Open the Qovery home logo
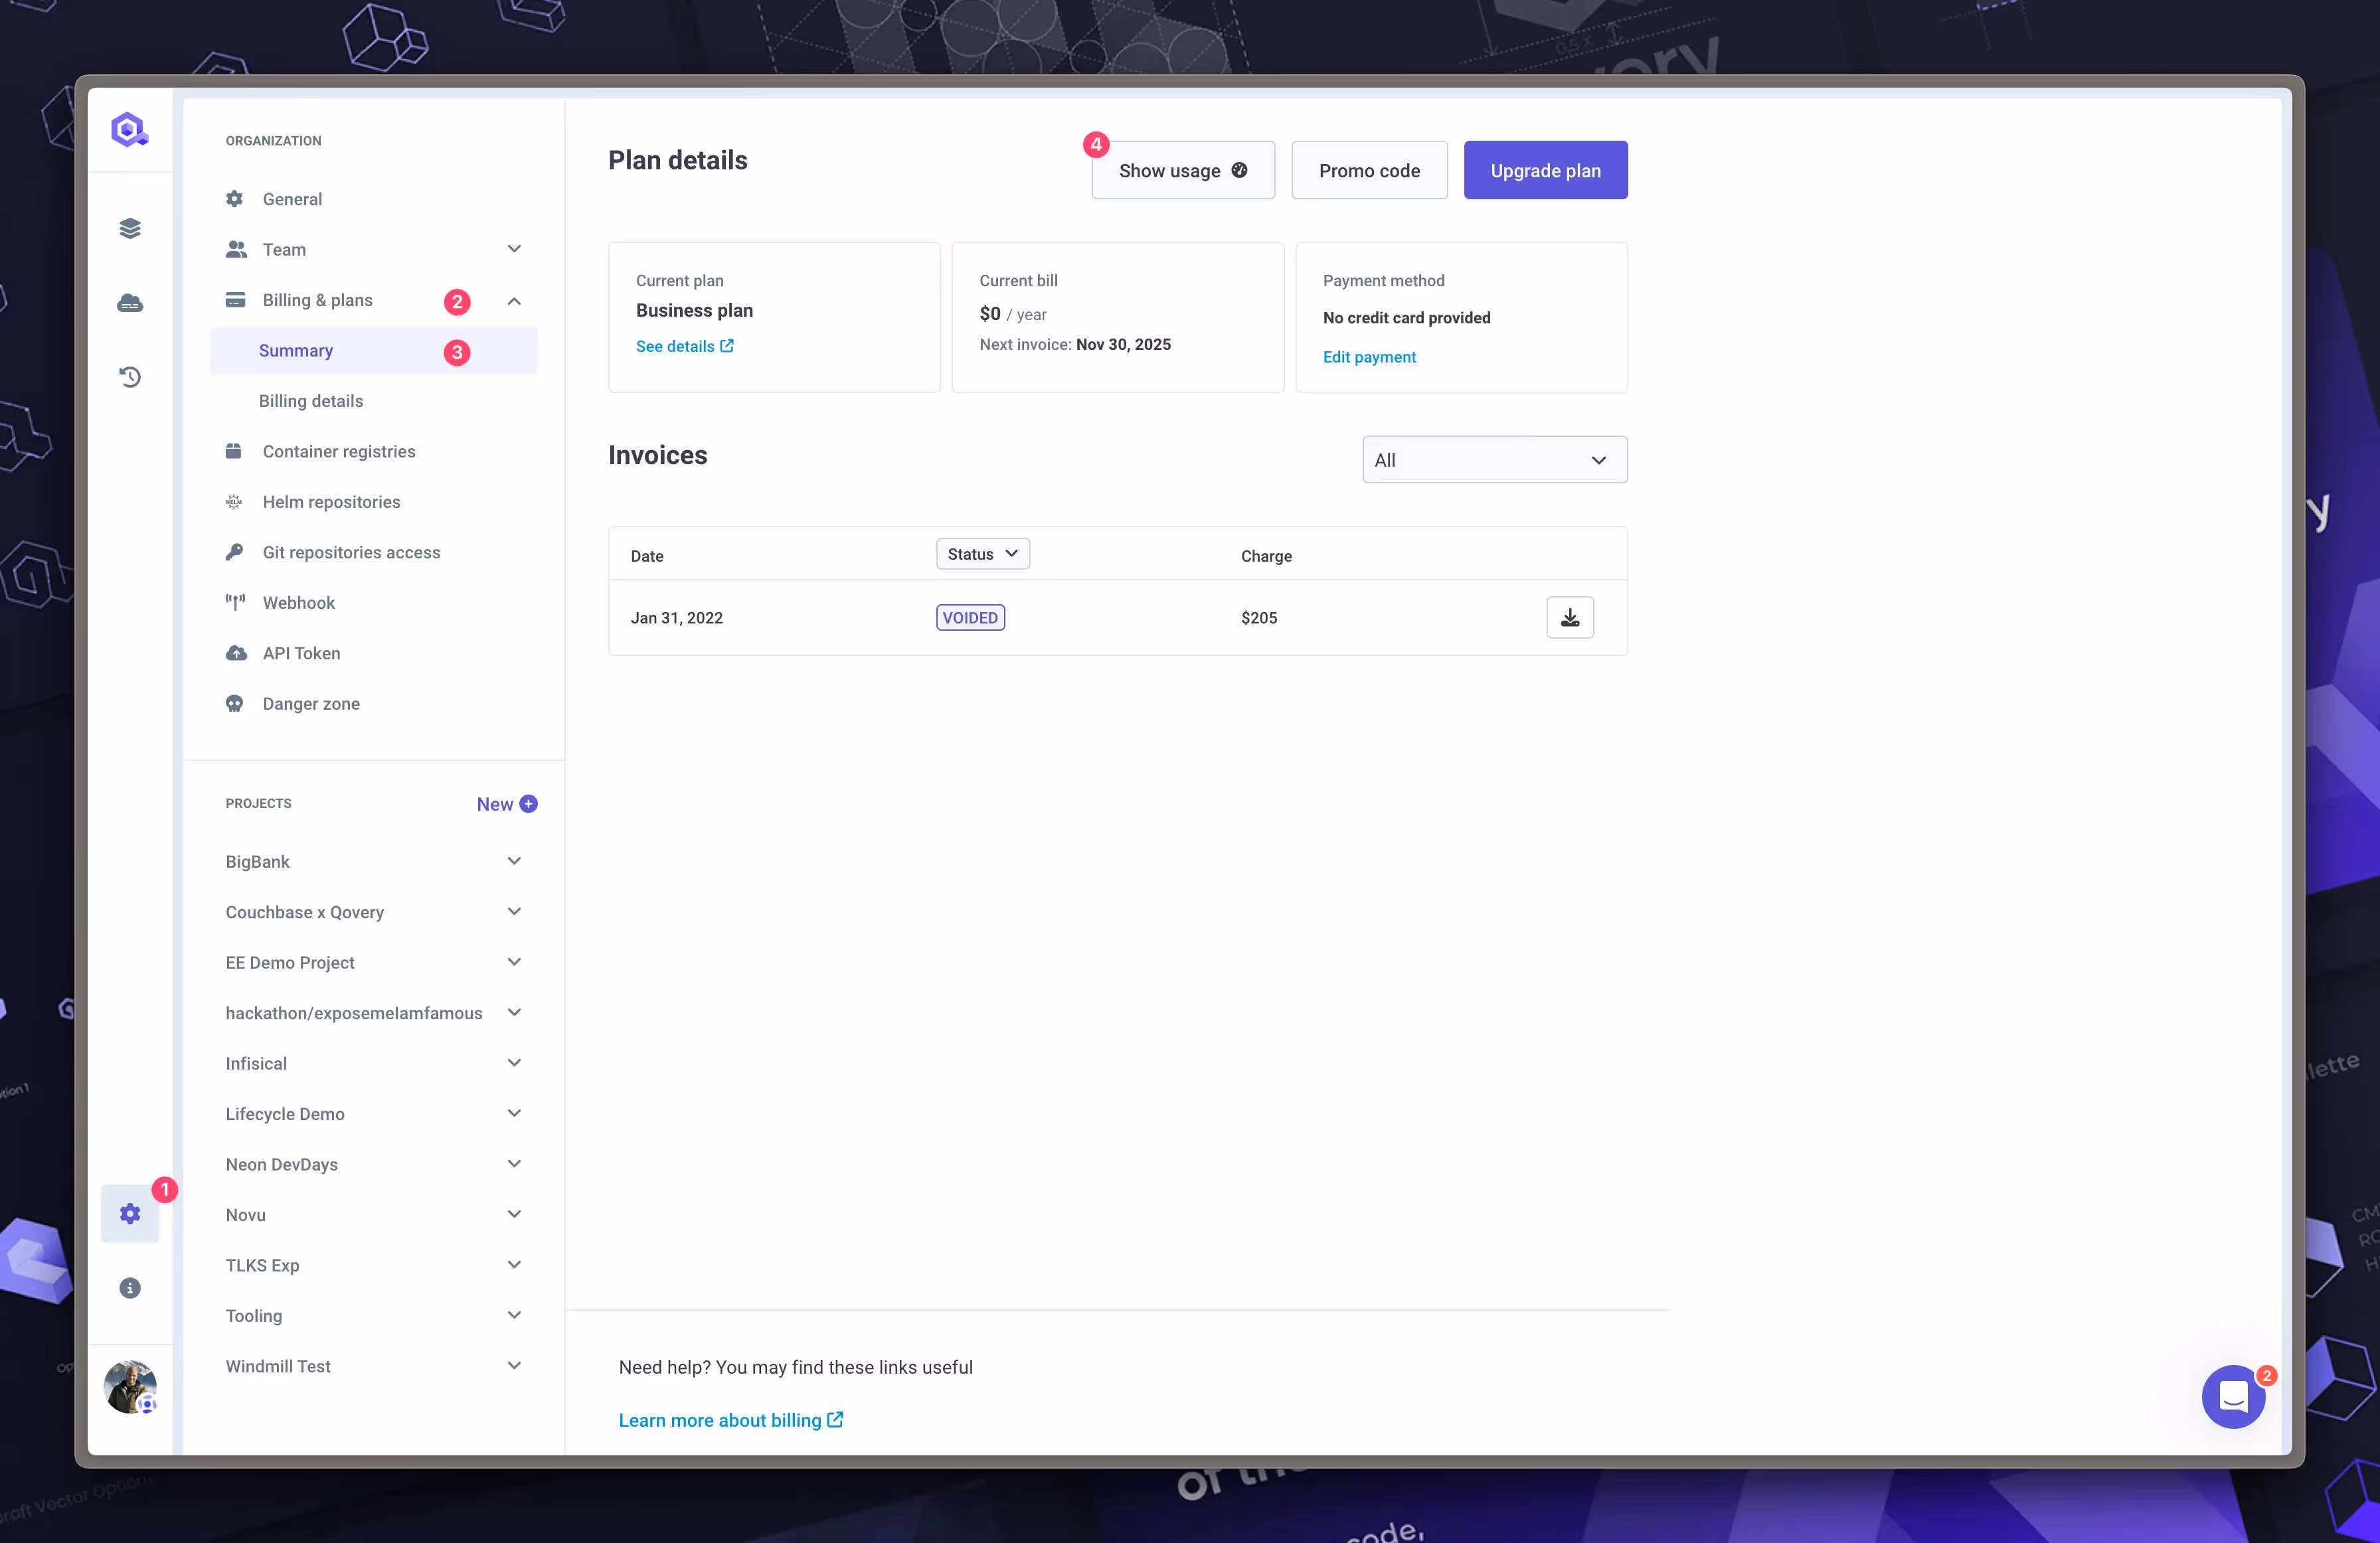 (x=129, y=129)
